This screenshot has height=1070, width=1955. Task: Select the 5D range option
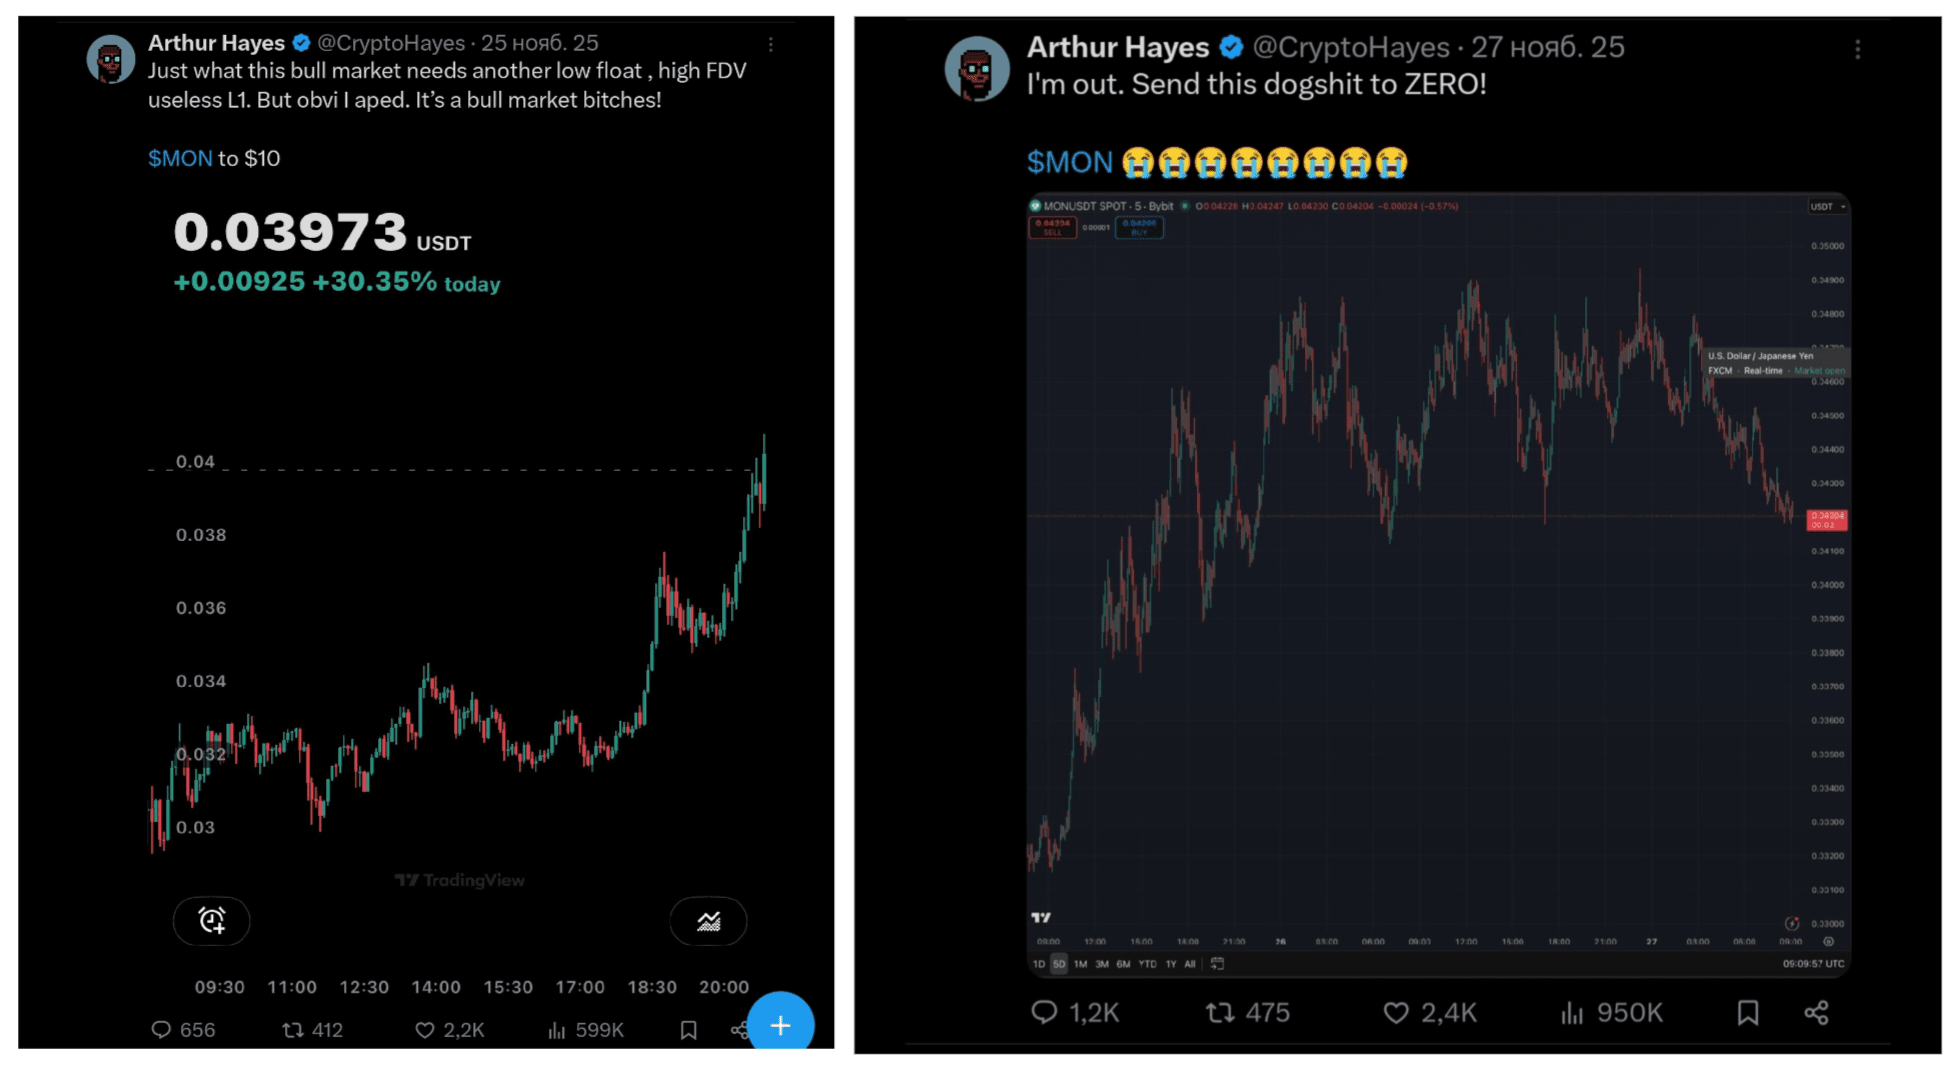click(x=1059, y=964)
